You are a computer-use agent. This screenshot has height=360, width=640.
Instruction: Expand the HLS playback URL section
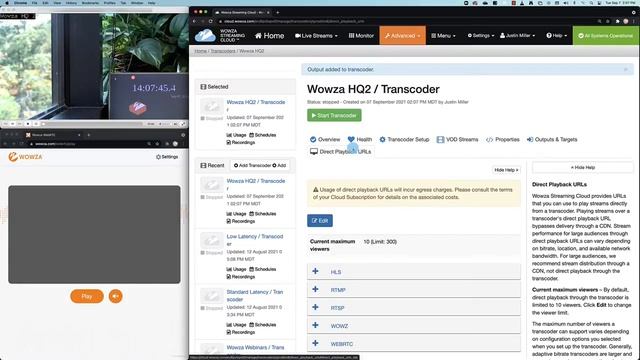[x=413, y=272]
